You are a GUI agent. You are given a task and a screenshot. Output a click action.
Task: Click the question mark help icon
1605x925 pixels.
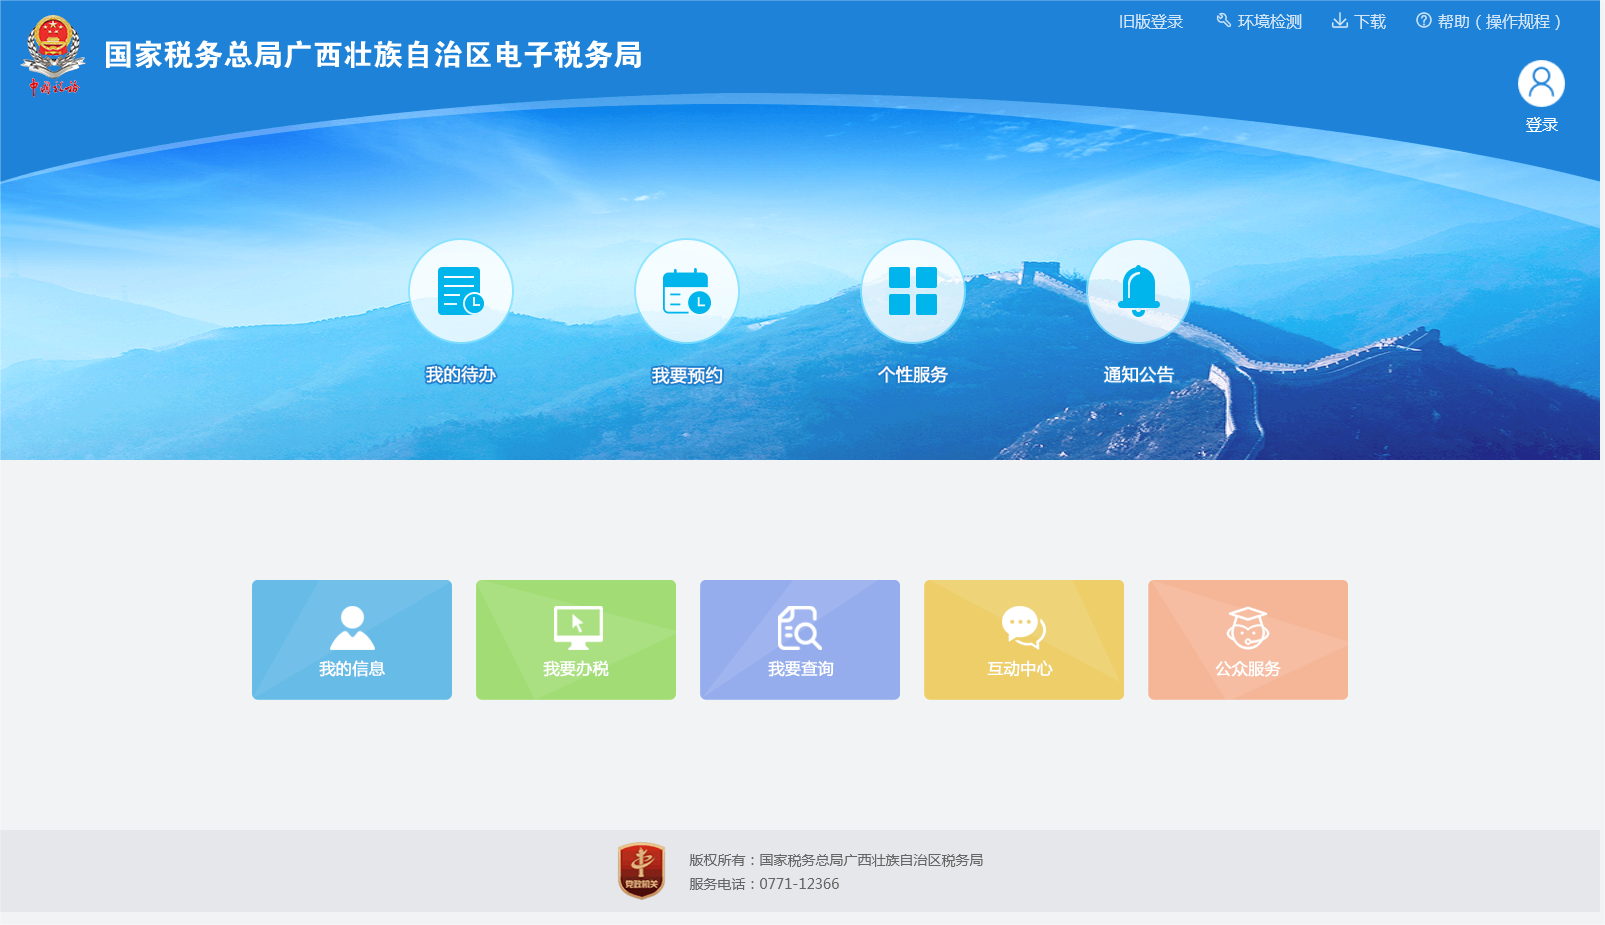(x=1423, y=21)
